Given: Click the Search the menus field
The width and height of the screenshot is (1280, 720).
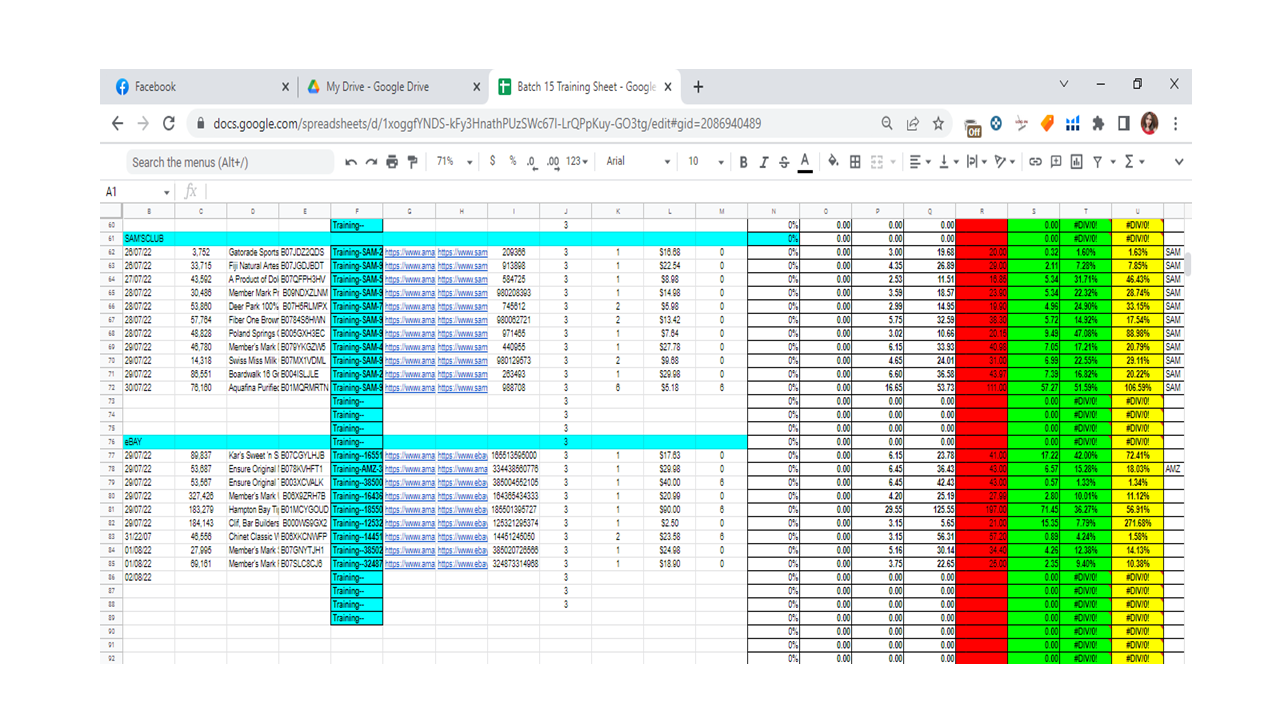Looking at the screenshot, I should [x=230, y=162].
